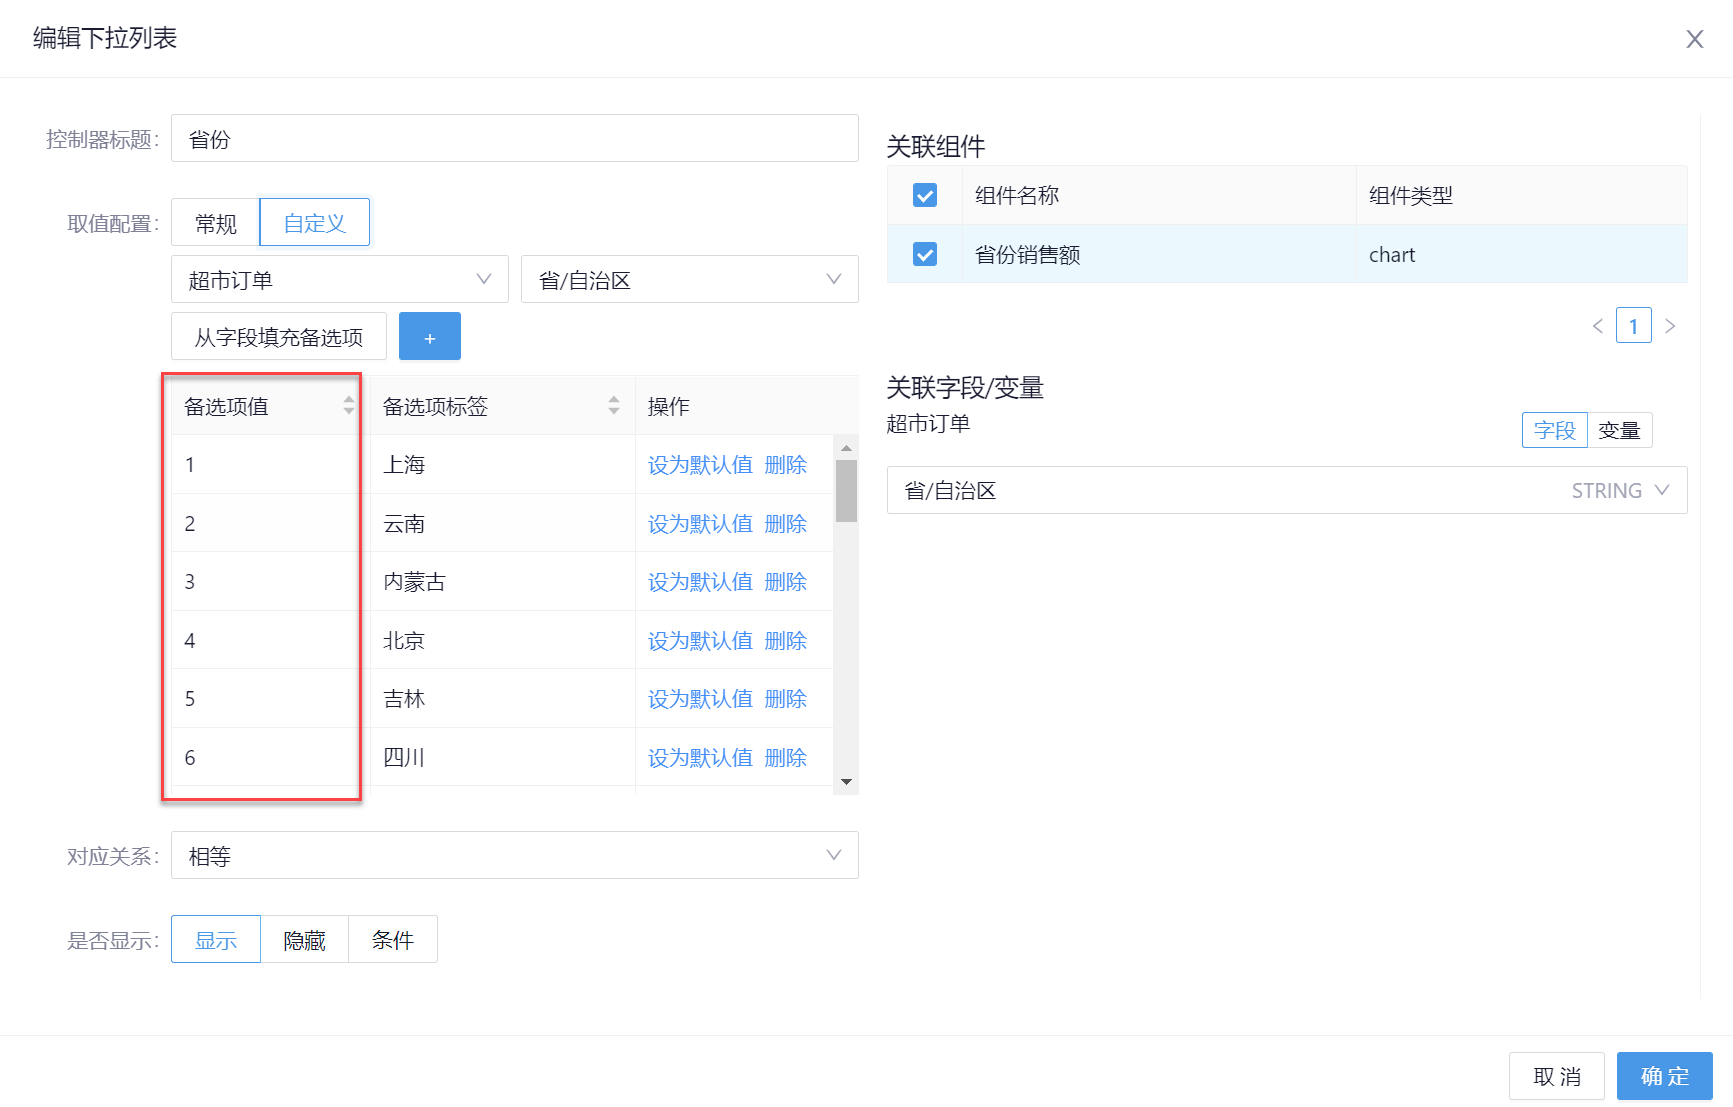Set 吉林 as default value
This screenshot has height=1107, width=1733.
[700, 698]
